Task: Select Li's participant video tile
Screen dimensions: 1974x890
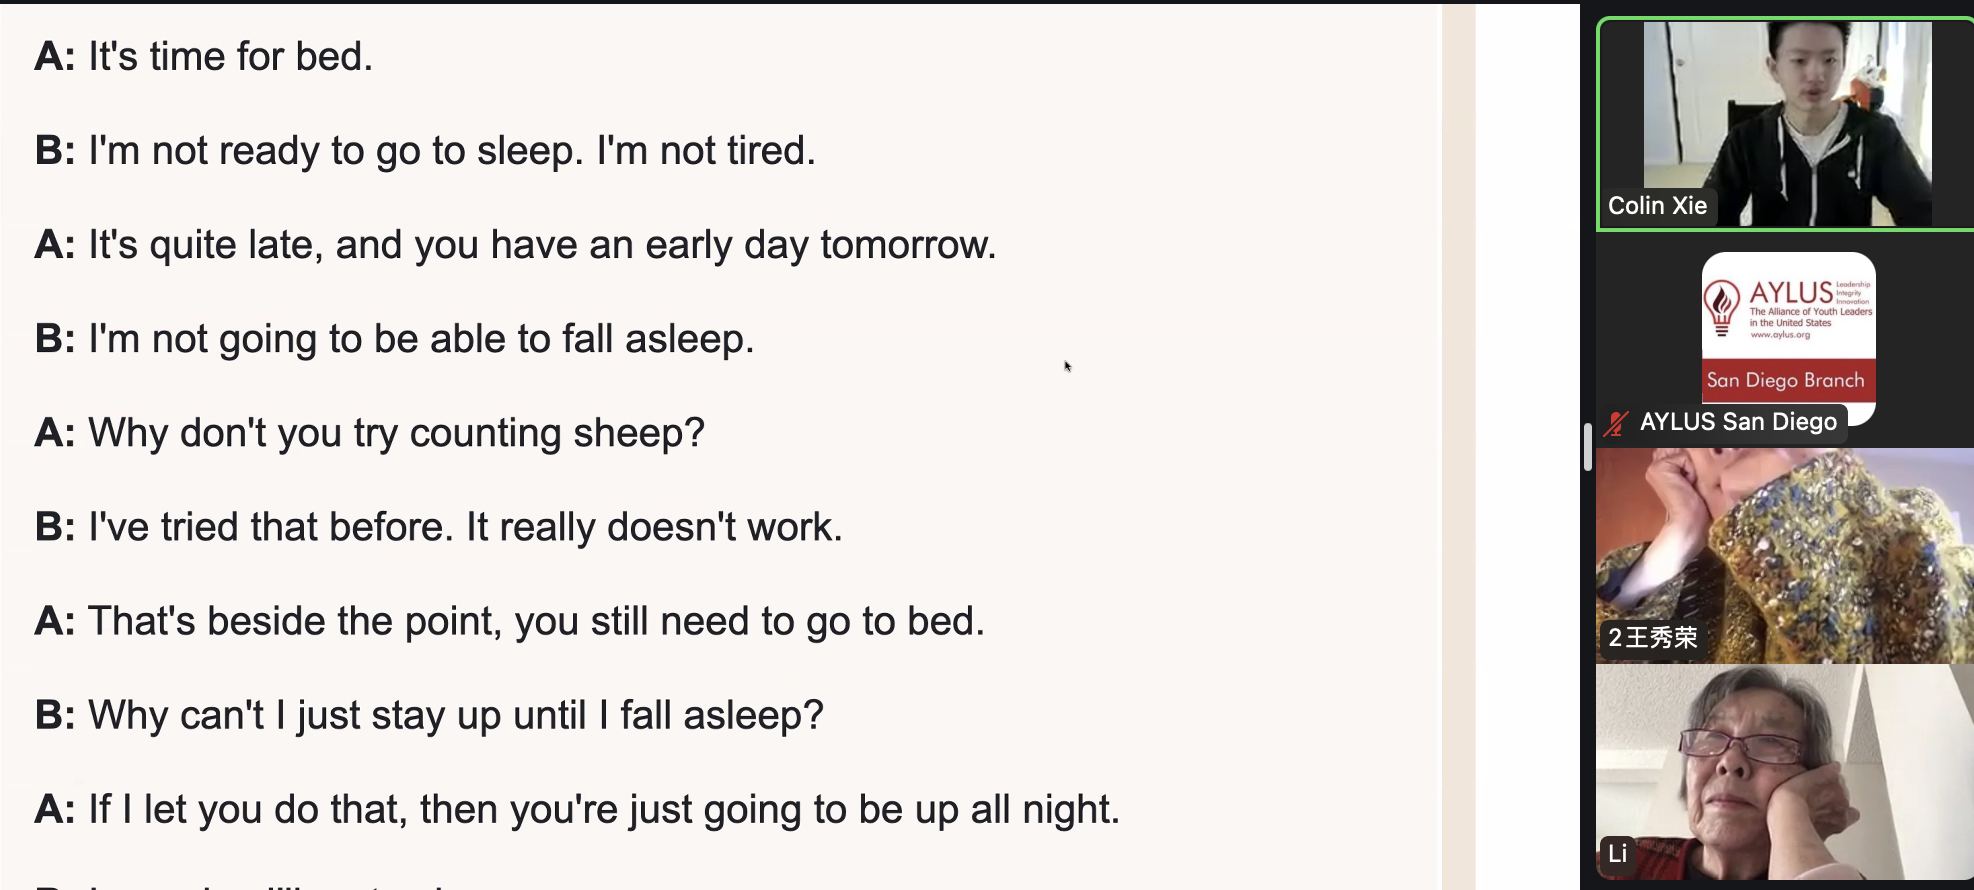Action: pos(1786,772)
